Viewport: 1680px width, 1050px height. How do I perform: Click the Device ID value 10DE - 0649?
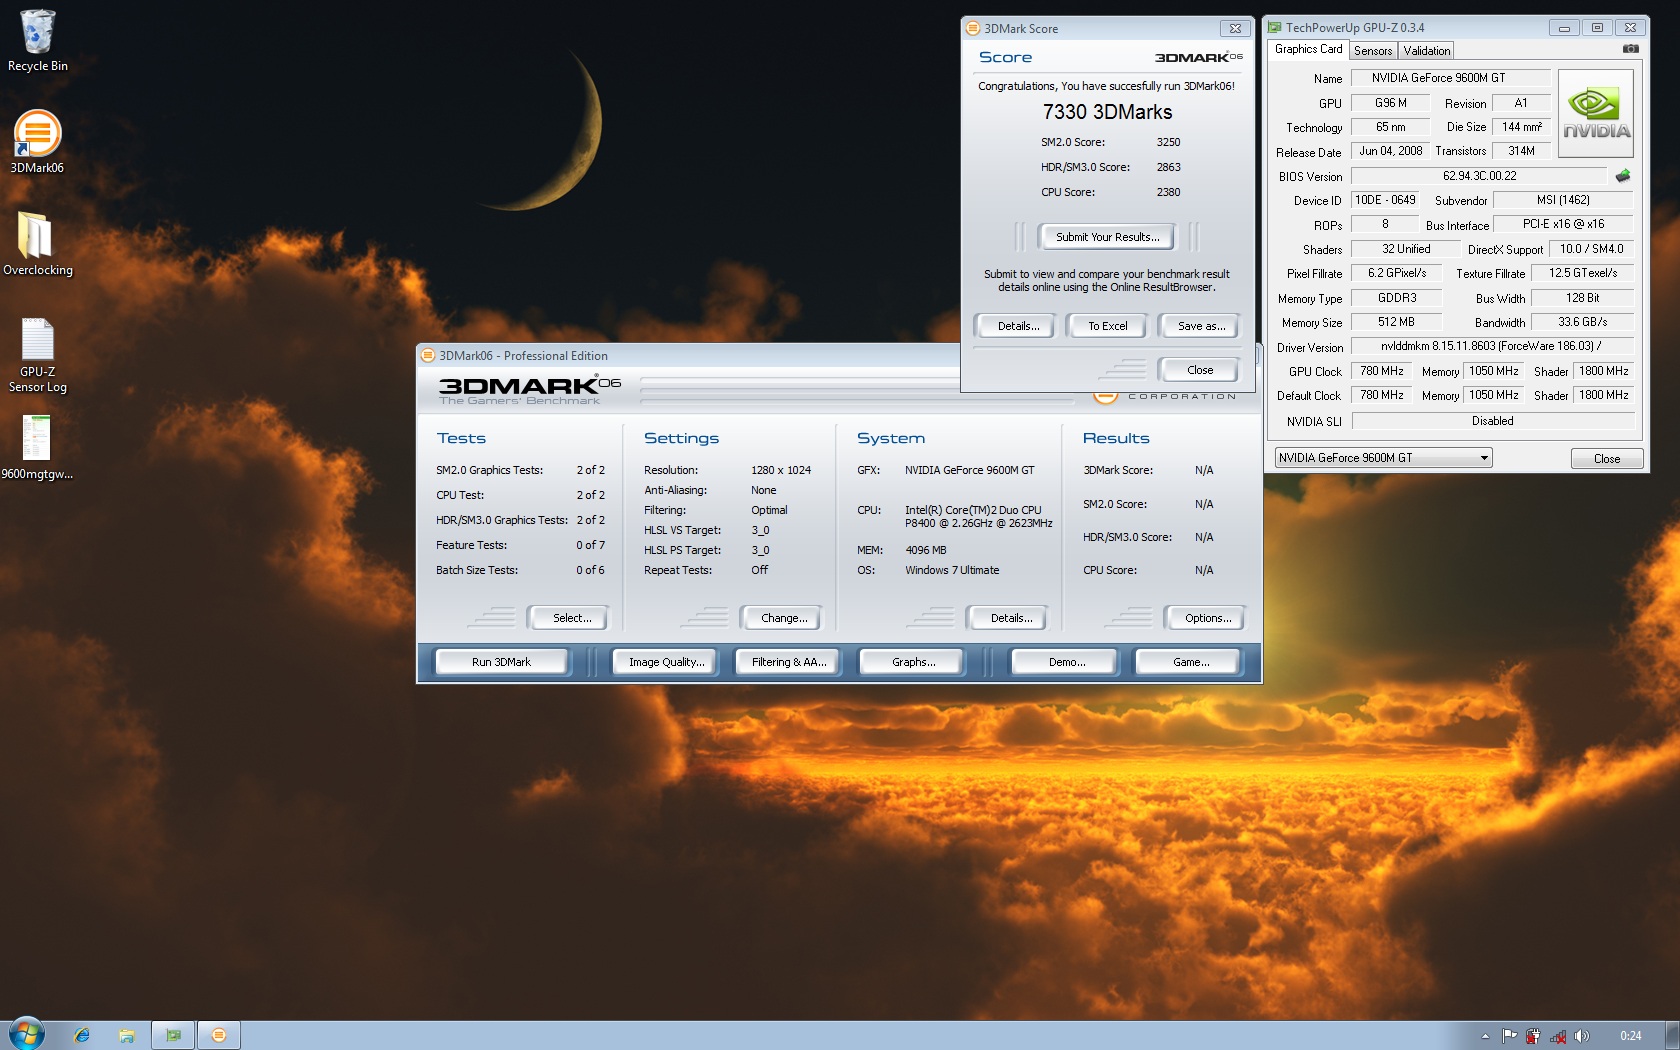(1385, 200)
